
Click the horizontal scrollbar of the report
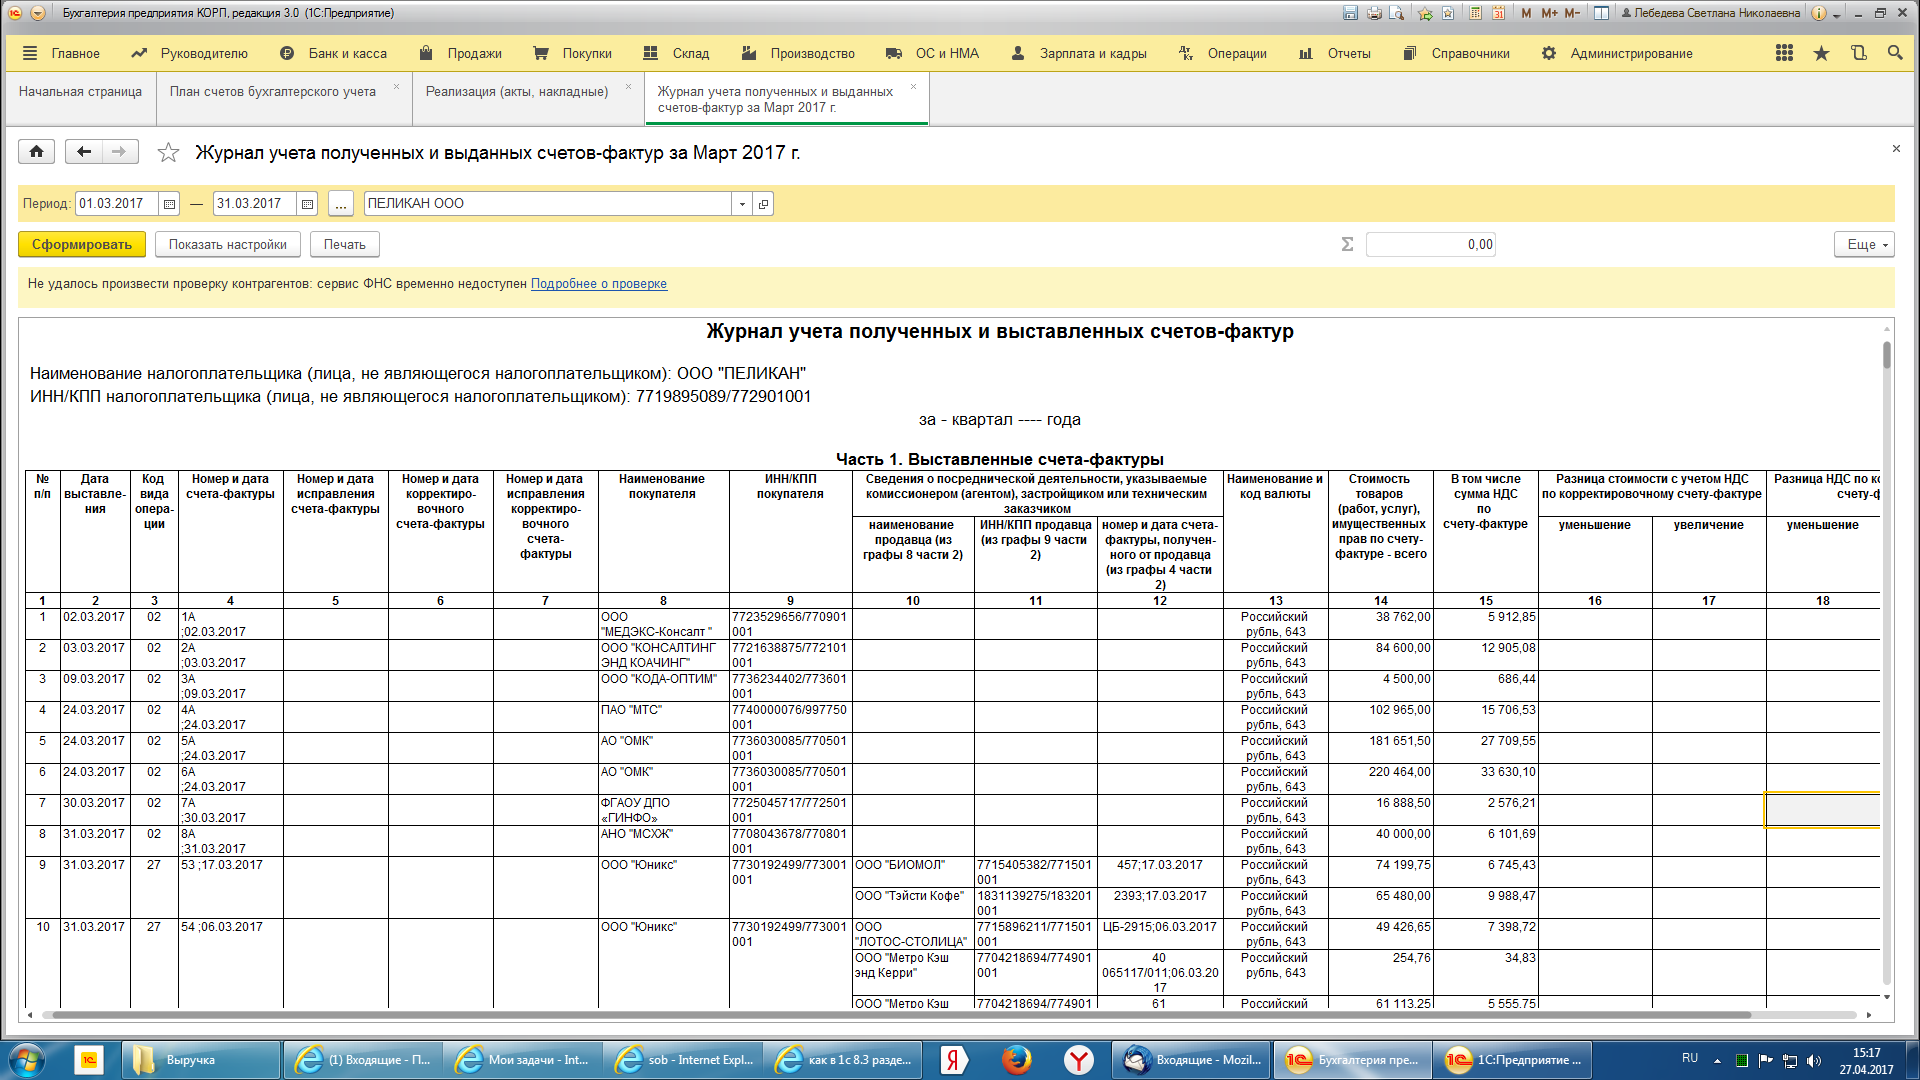(x=900, y=1015)
